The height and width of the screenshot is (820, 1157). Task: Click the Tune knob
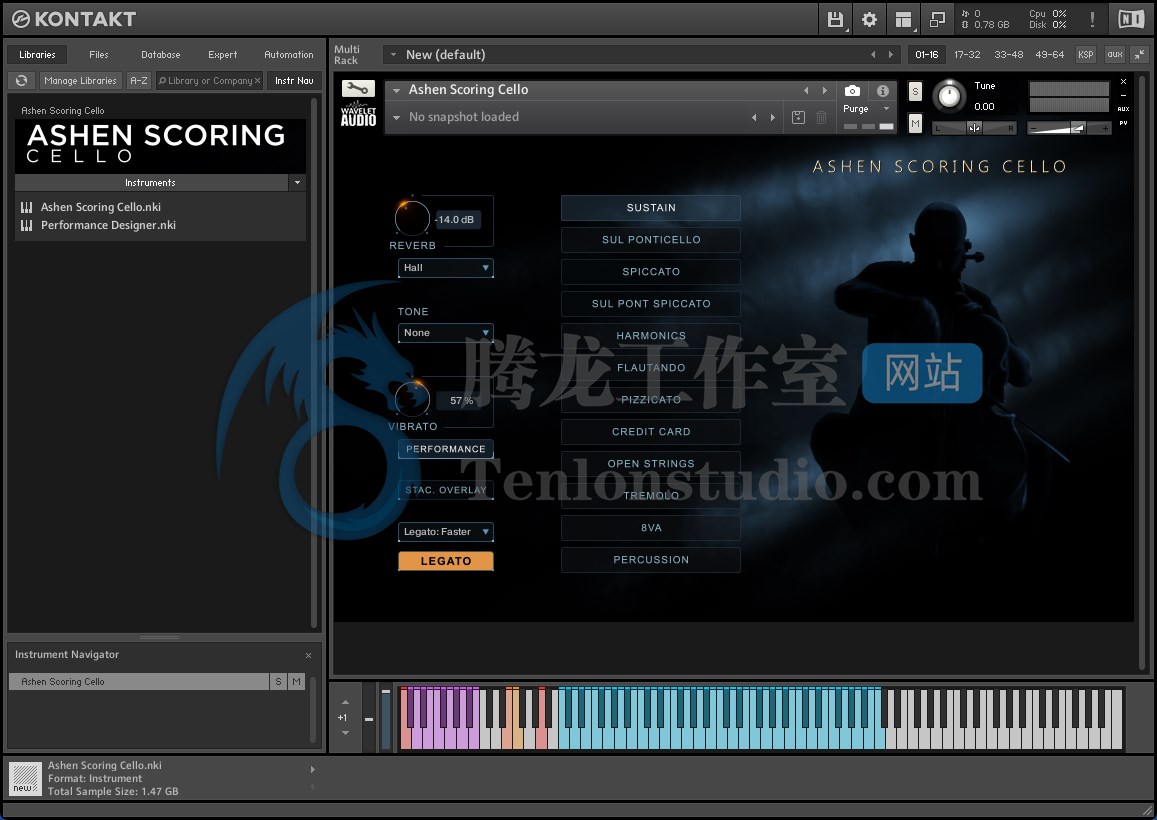[949, 96]
